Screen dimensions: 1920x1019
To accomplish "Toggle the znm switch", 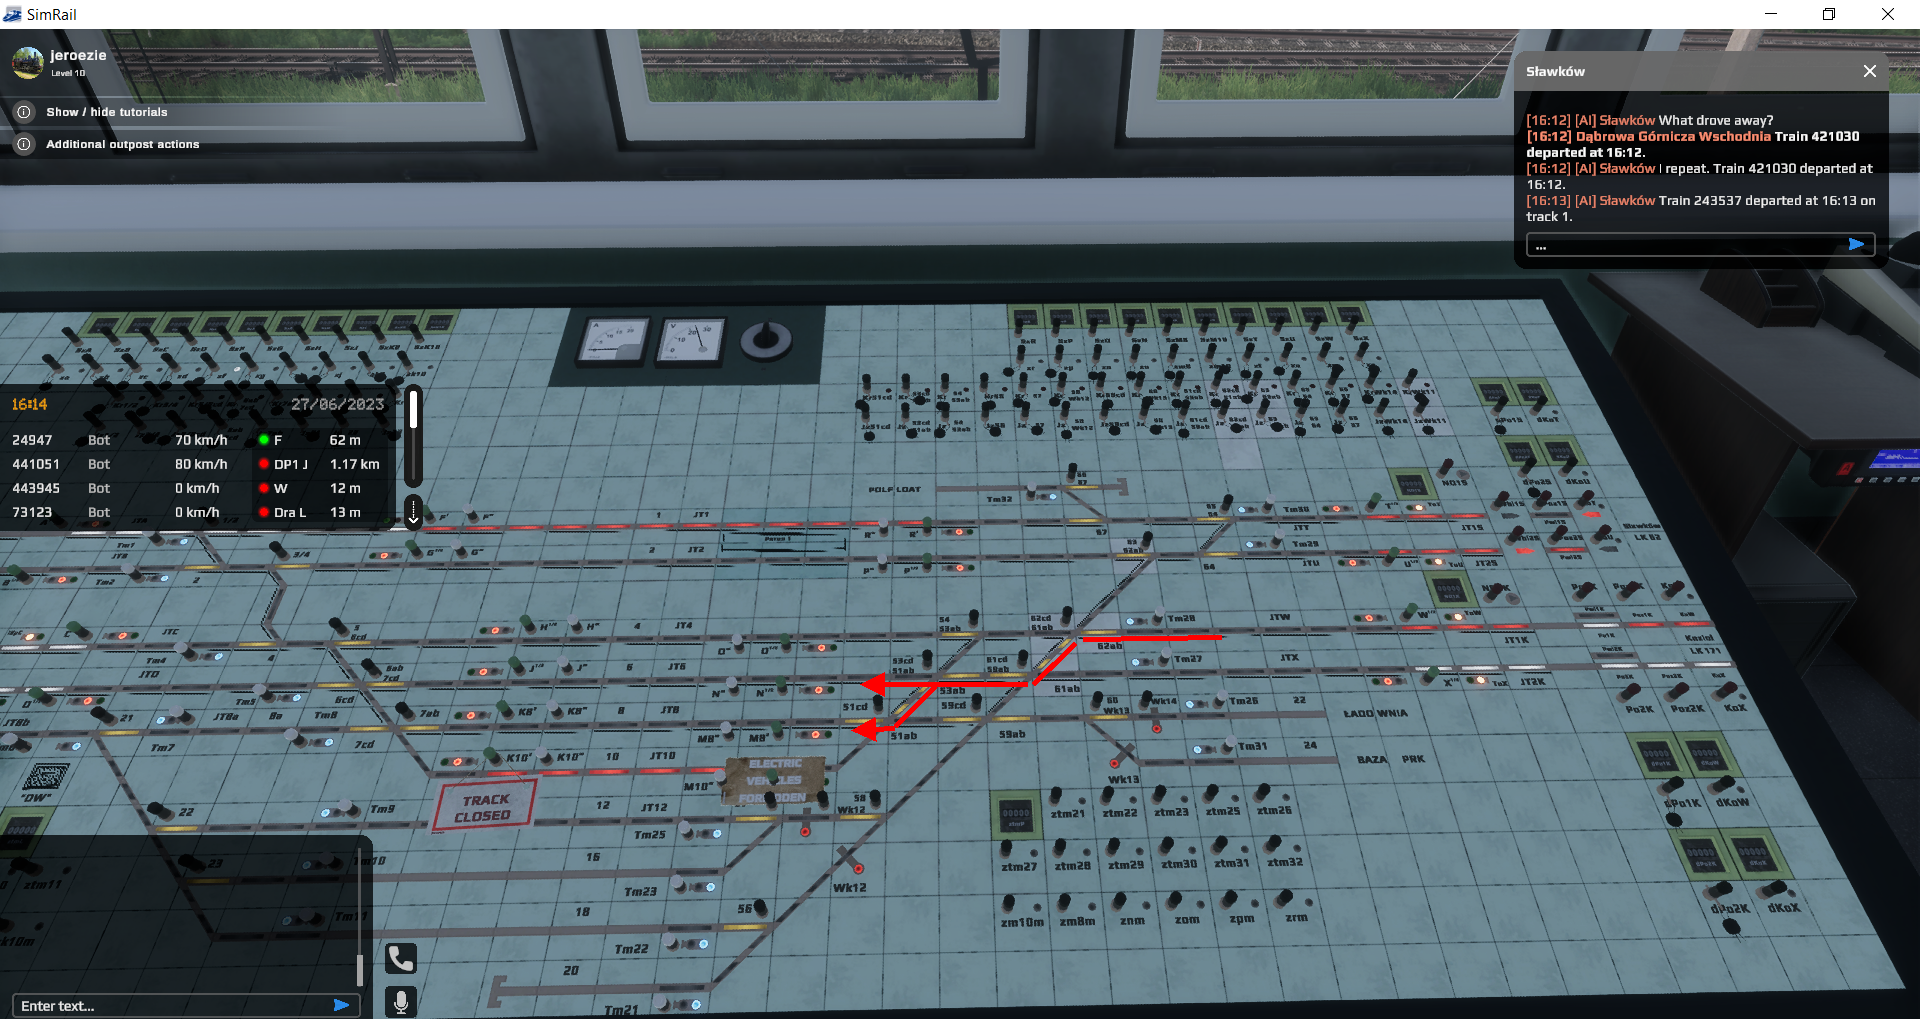I will (1119, 901).
